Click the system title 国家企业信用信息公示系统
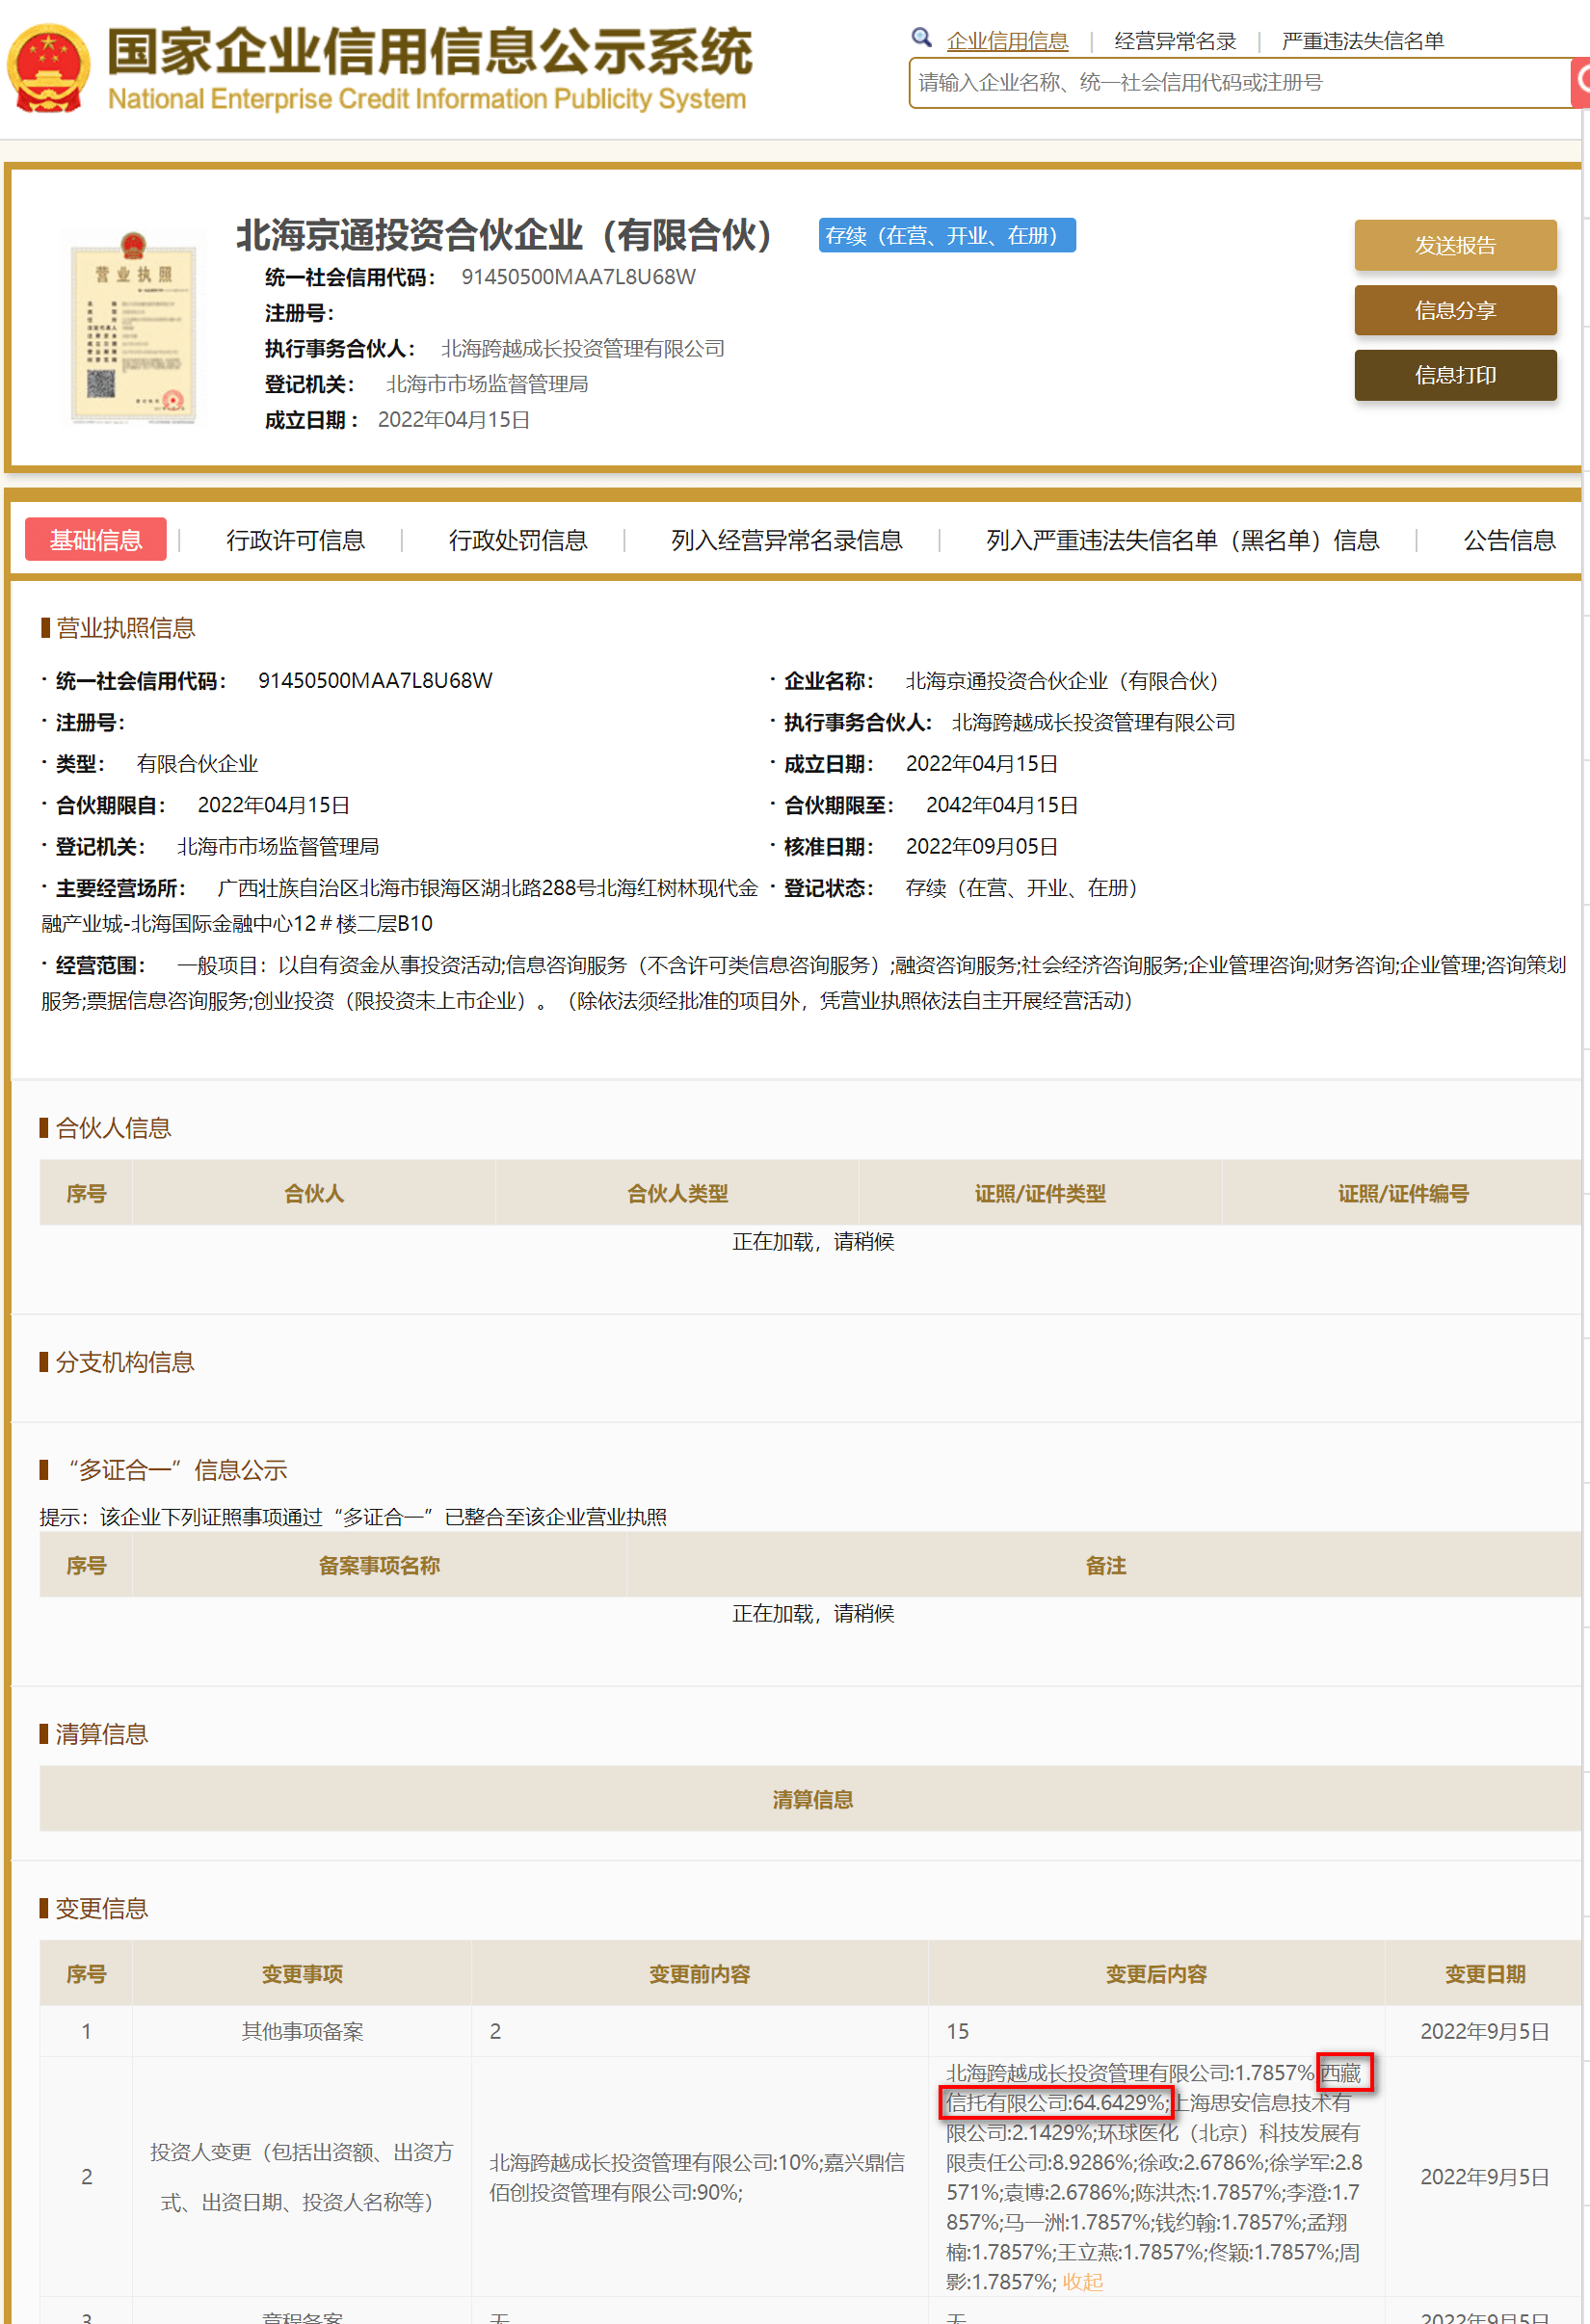Screen dimensions: 1590x2324 coord(430,52)
